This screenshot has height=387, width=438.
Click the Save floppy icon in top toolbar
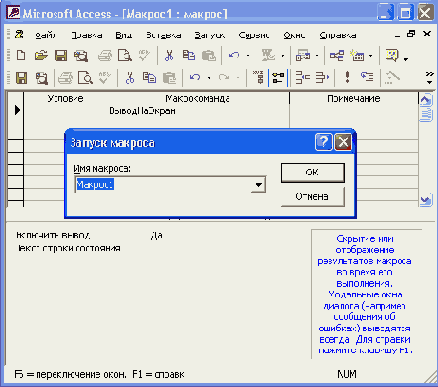click(x=61, y=55)
